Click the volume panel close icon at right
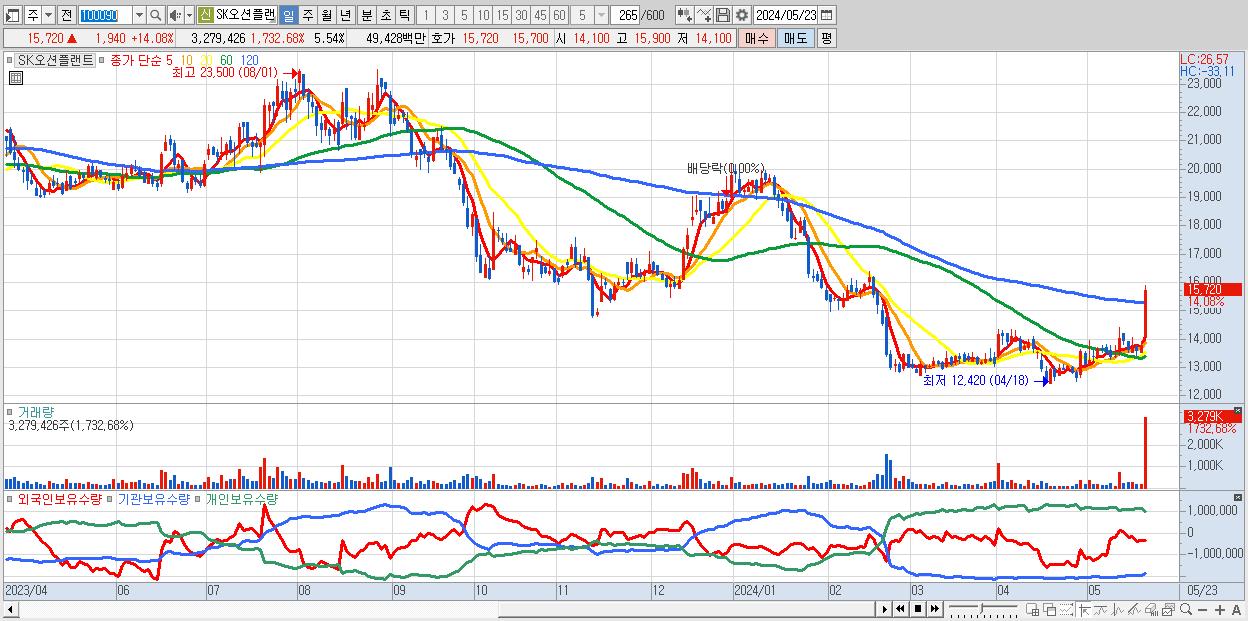 click(1239, 410)
